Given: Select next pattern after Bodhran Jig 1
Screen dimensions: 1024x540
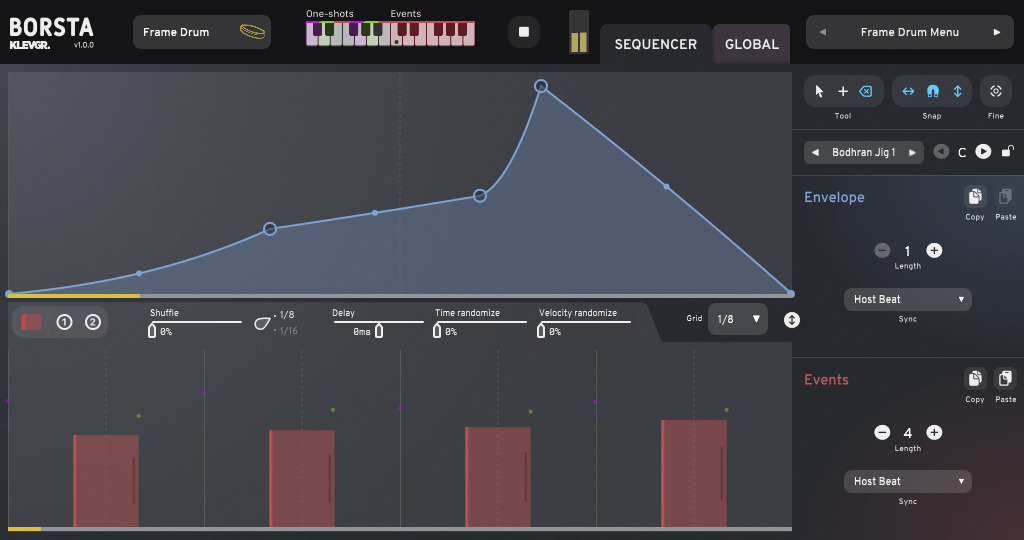Looking at the screenshot, I should (912, 153).
